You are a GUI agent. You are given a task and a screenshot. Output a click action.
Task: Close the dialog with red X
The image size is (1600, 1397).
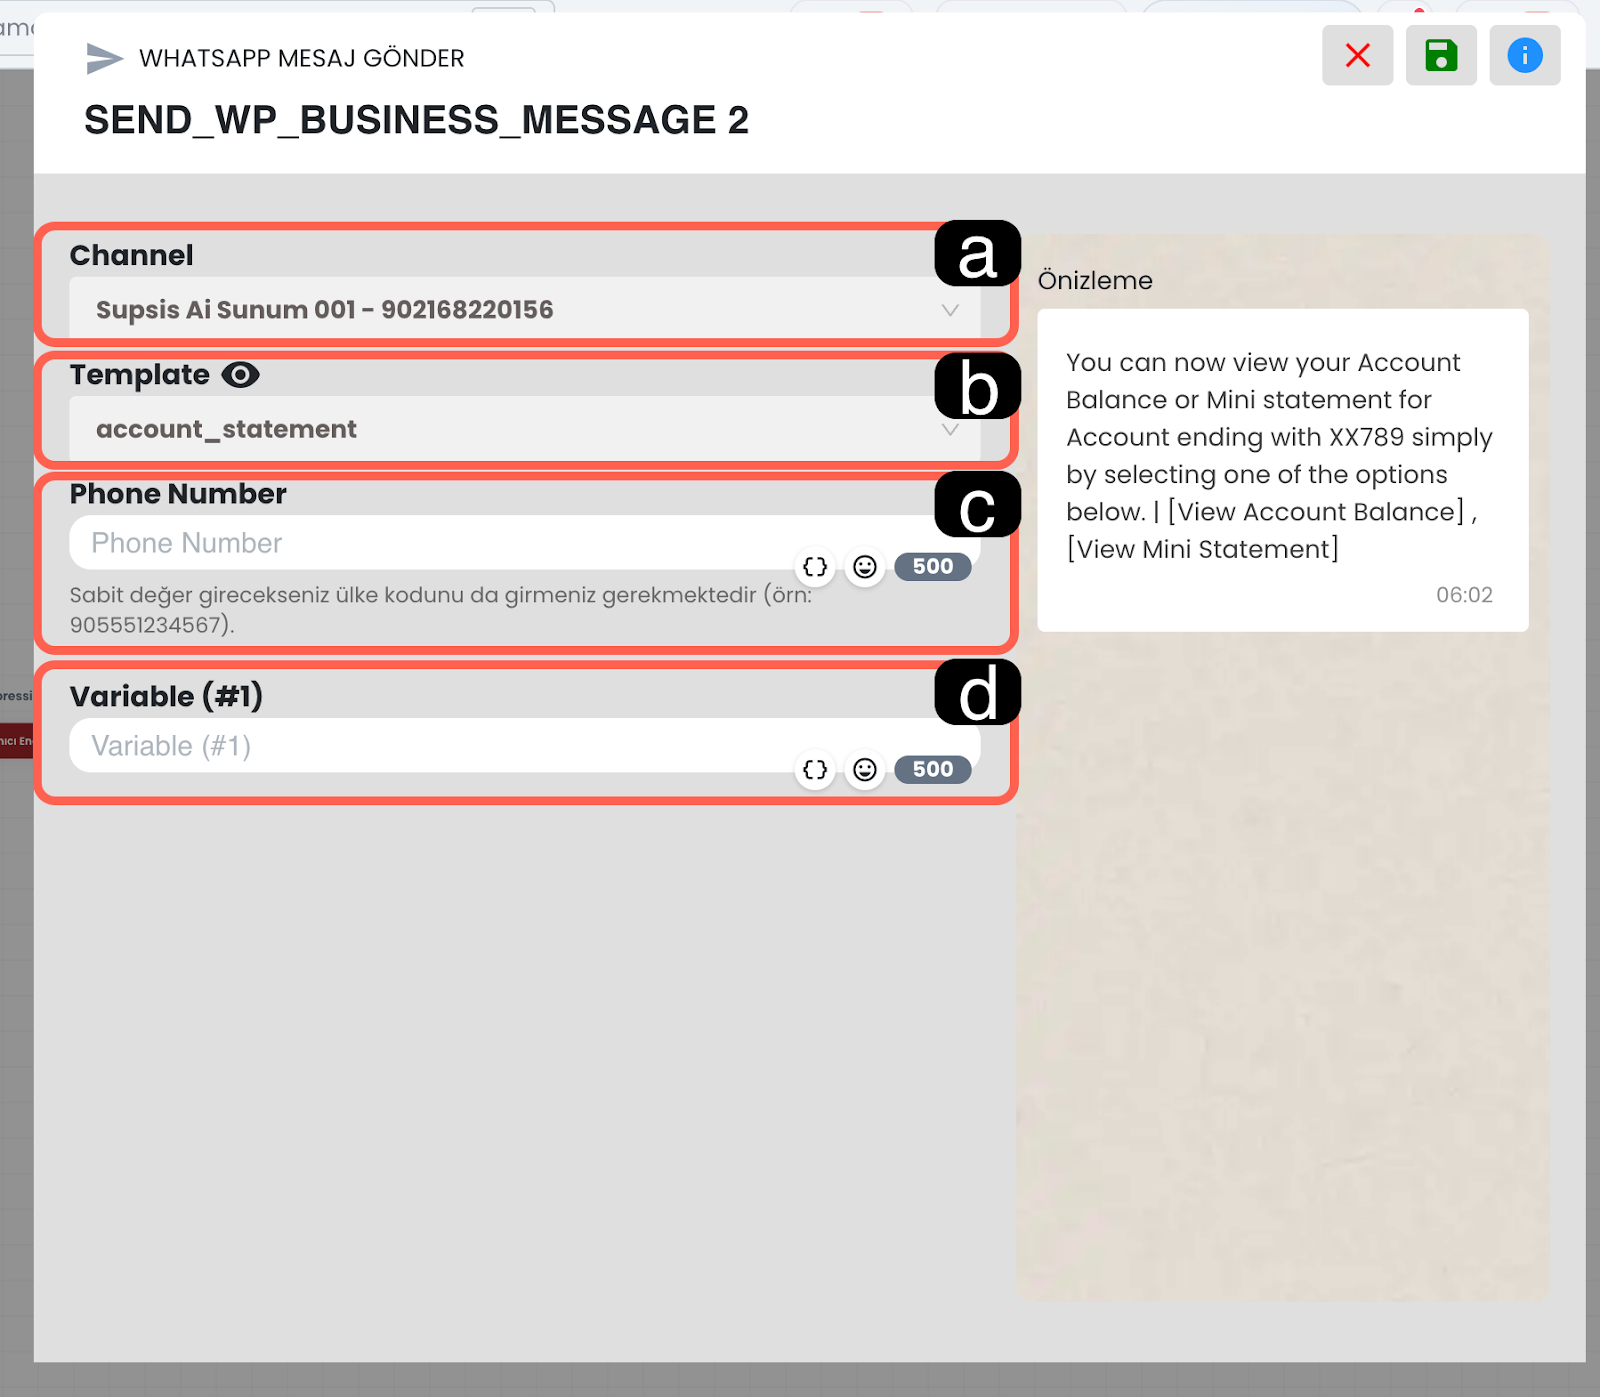click(1357, 56)
